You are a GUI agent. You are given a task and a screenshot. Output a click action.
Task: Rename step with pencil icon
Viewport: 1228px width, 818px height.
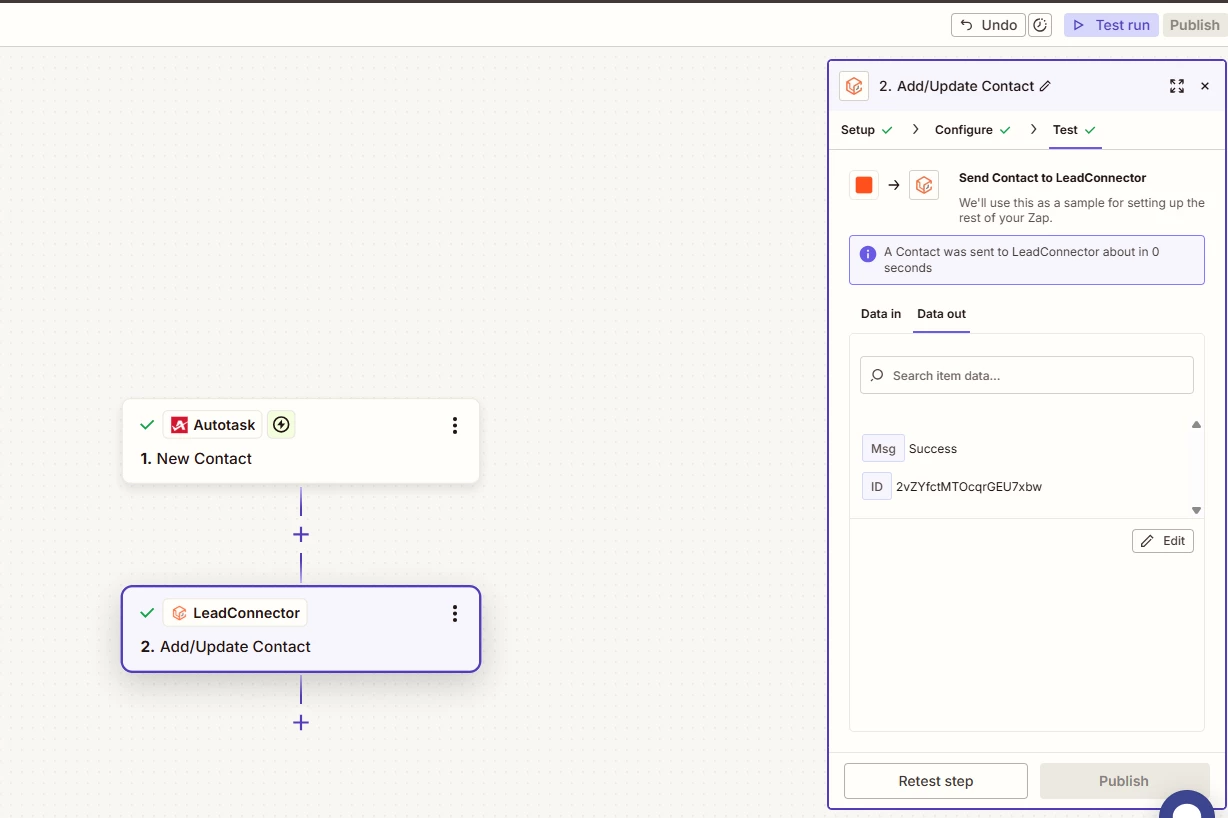pos(1045,86)
